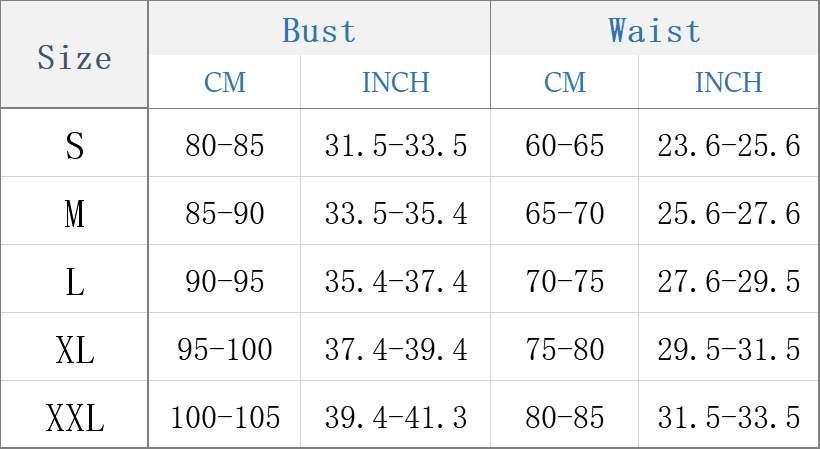Screen dimensions: 820x449
Task: Click the S size row label
Action: [x=74, y=146]
